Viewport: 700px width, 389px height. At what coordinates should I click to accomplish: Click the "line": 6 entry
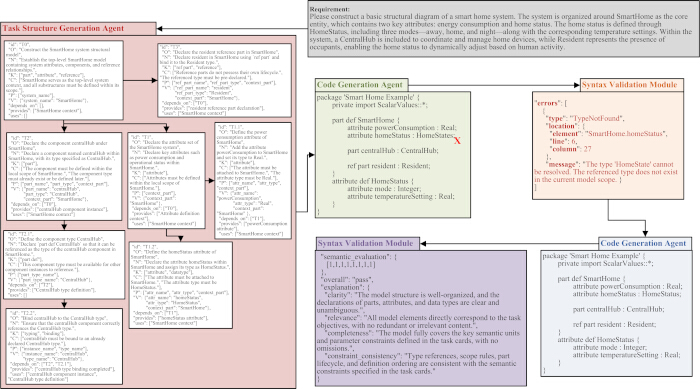(563, 141)
